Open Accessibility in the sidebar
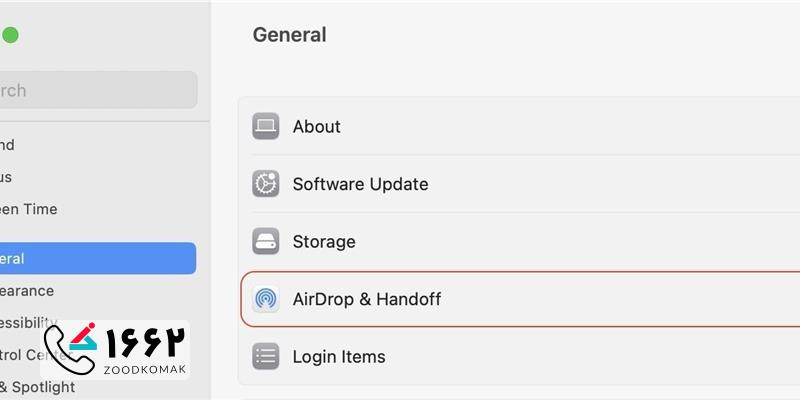The height and width of the screenshot is (400, 800). 28,322
